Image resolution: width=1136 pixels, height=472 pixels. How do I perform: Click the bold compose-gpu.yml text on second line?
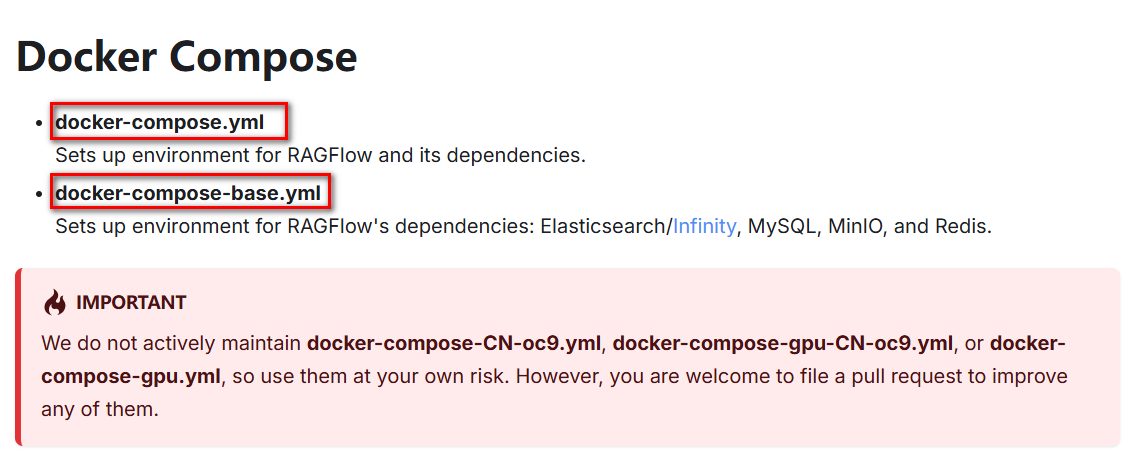point(130,377)
